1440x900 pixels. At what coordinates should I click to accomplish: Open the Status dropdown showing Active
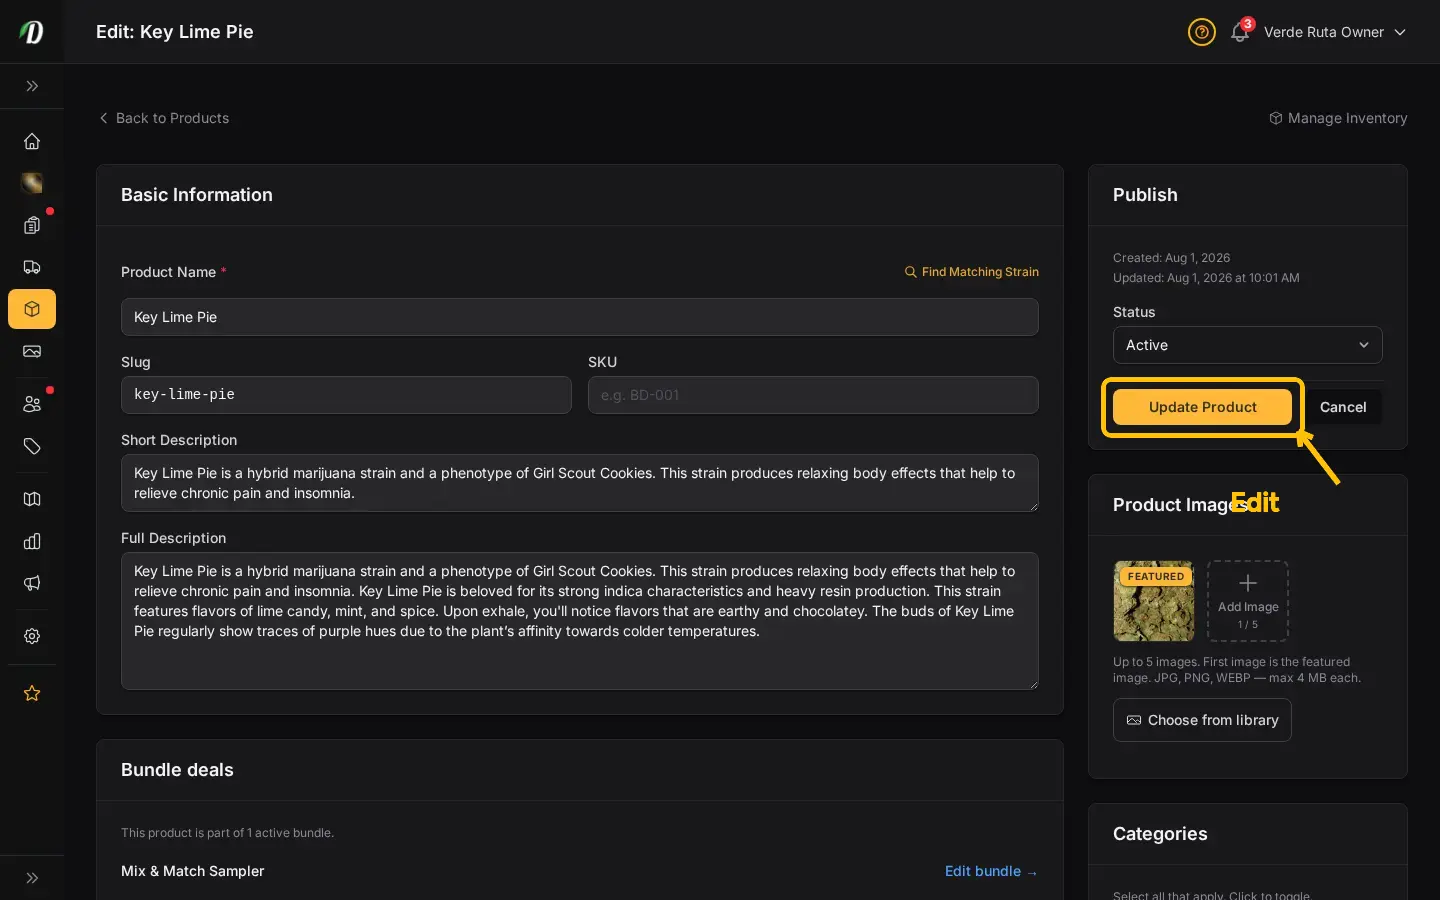[x=1248, y=345]
